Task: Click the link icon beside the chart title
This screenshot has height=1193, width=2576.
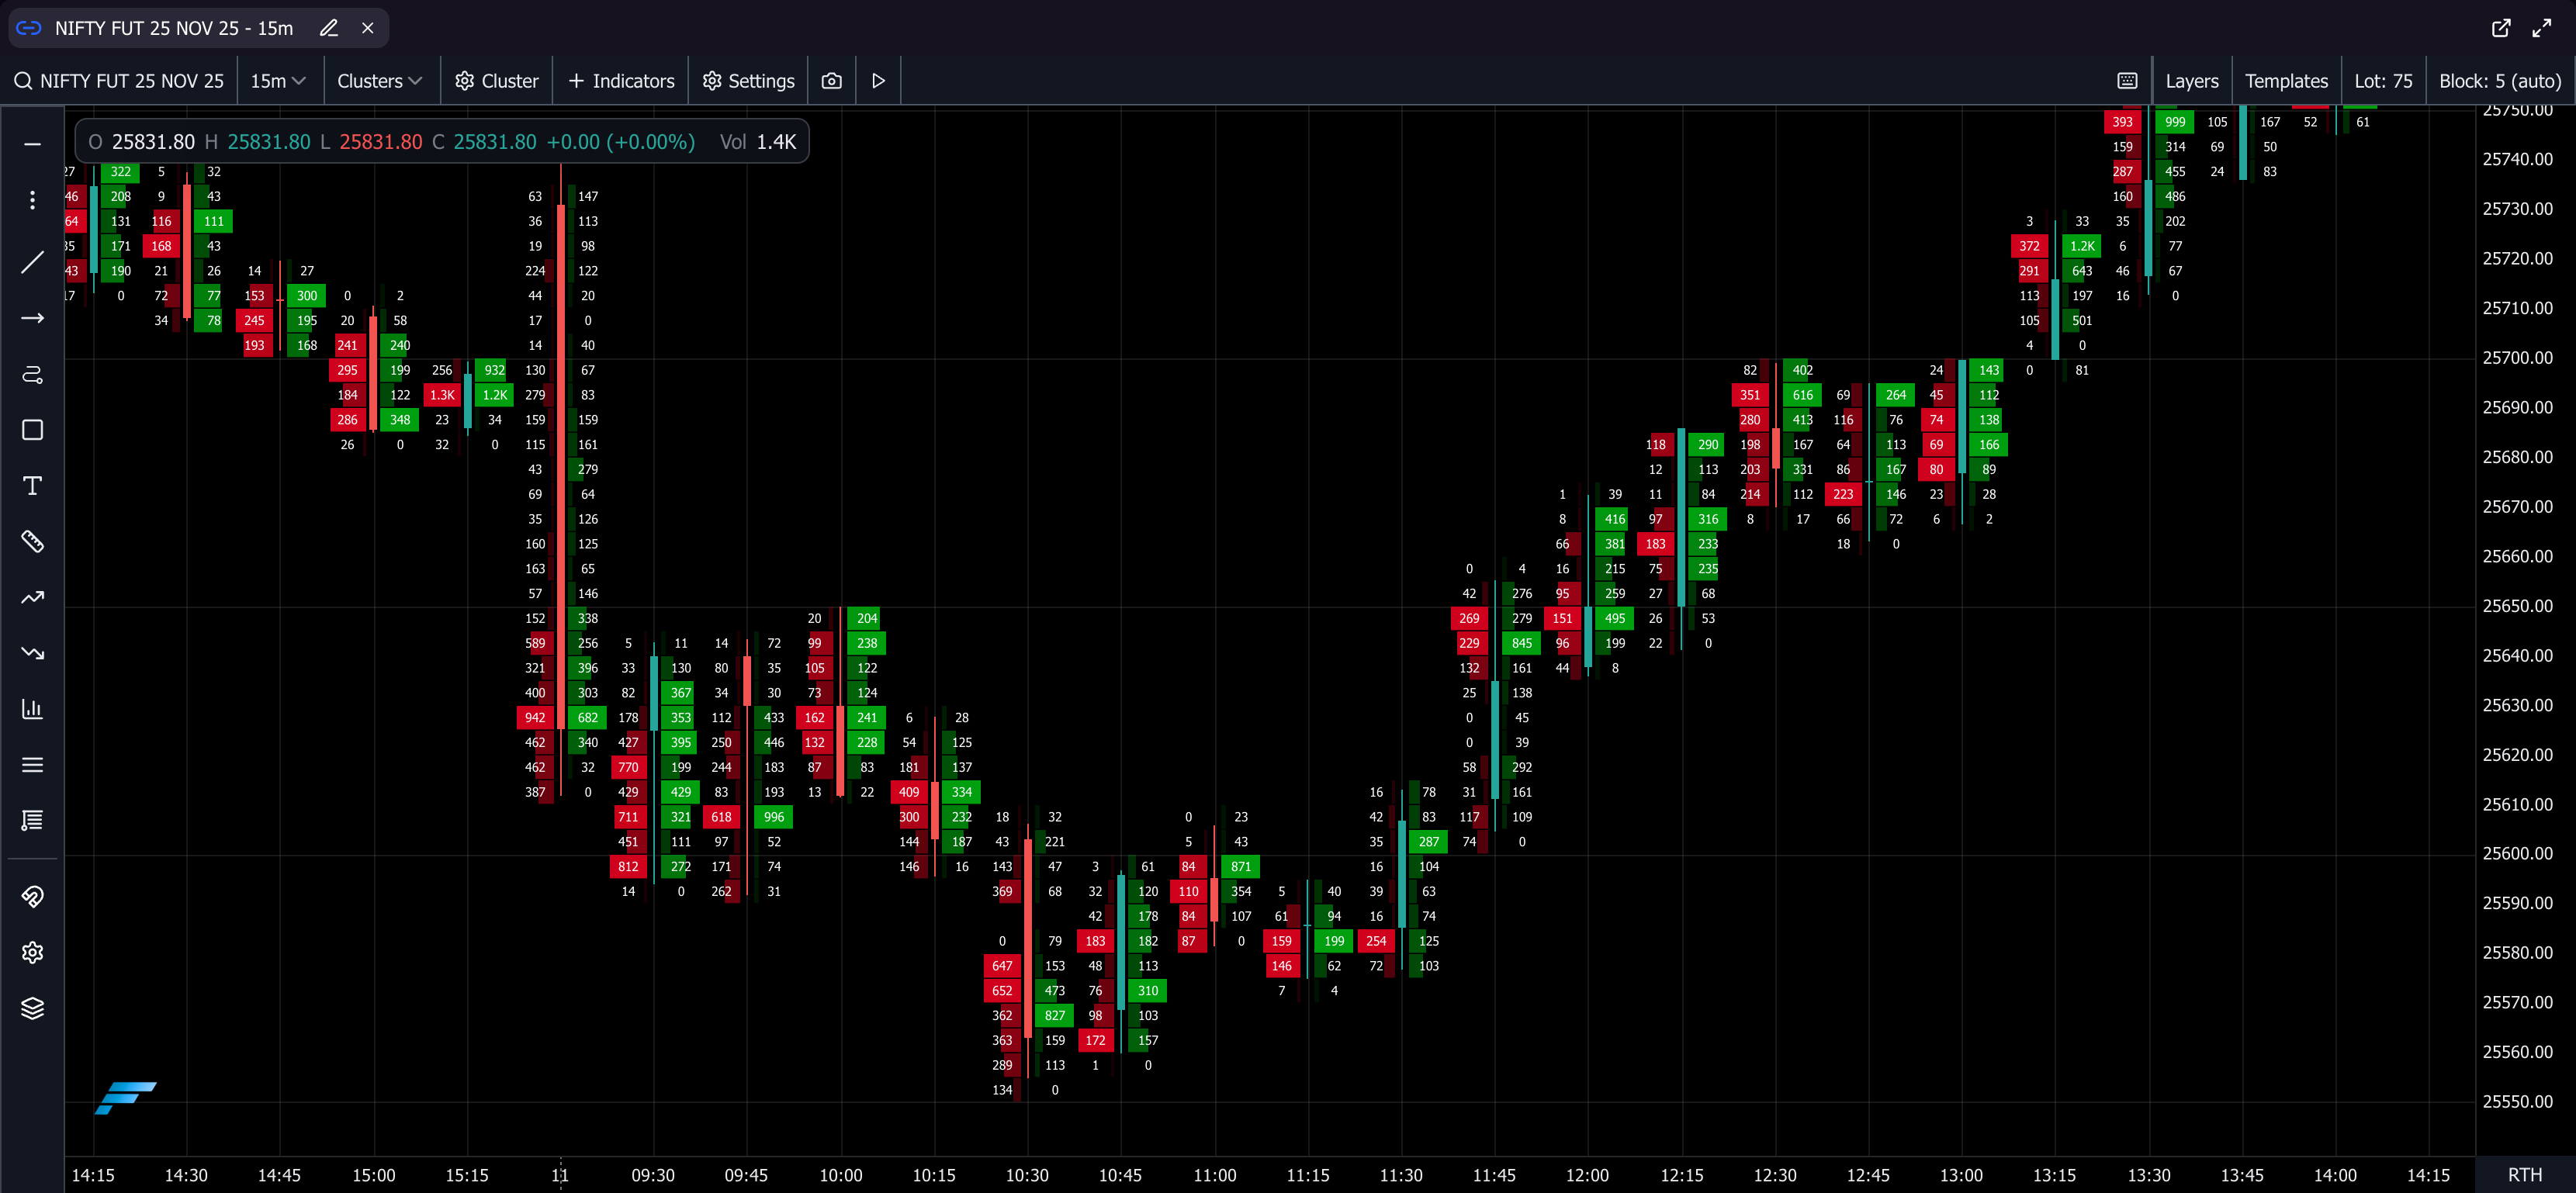Action: (29, 28)
